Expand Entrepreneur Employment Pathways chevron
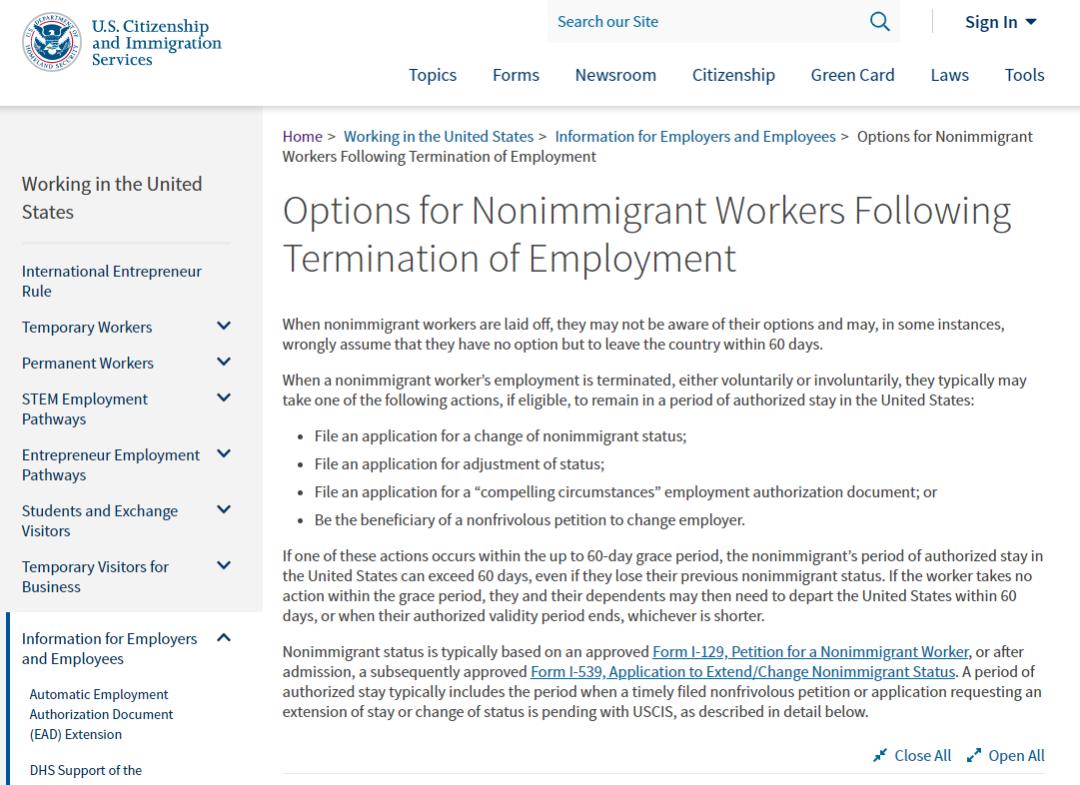Image resolution: width=1080 pixels, height=785 pixels. [x=224, y=454]
